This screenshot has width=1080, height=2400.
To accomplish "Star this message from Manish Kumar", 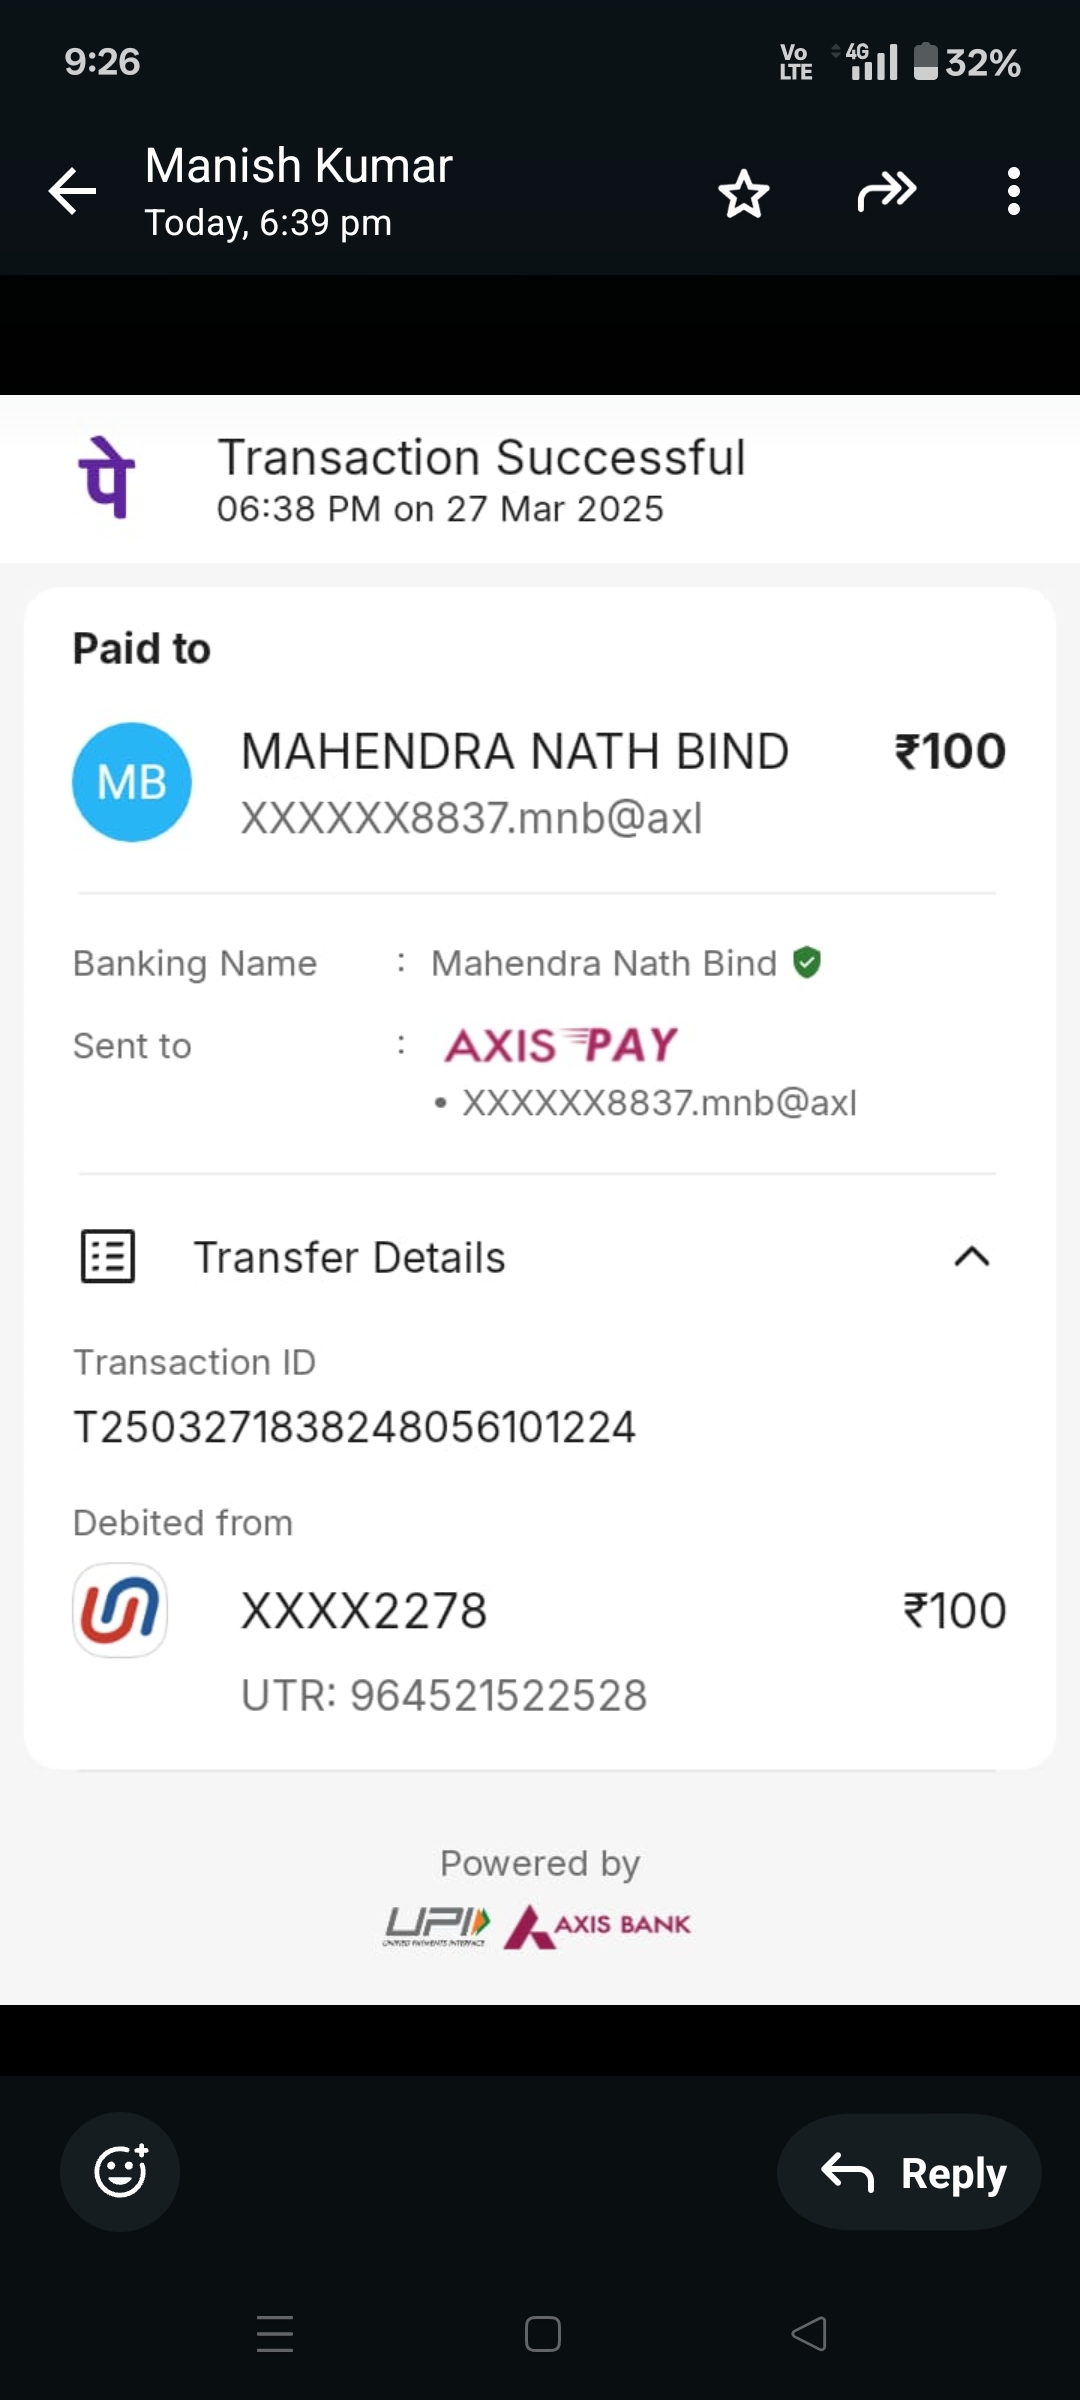I will (x=744, y=192).
